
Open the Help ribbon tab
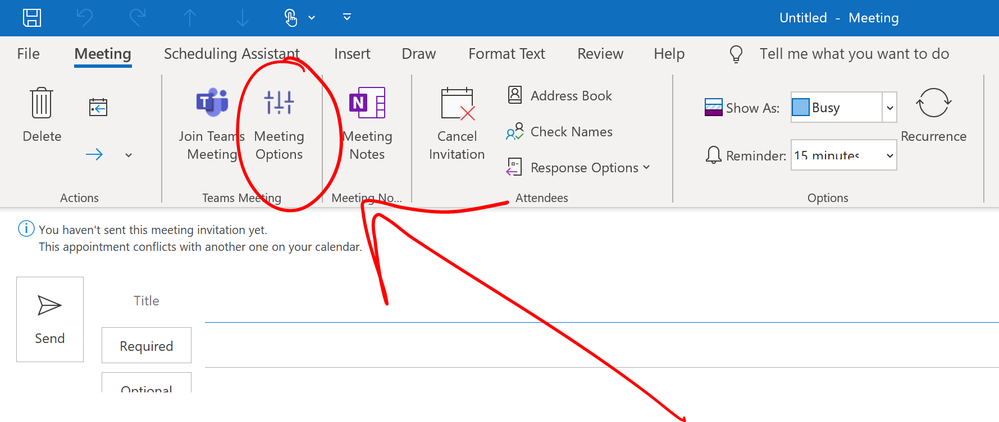point(669,54)
